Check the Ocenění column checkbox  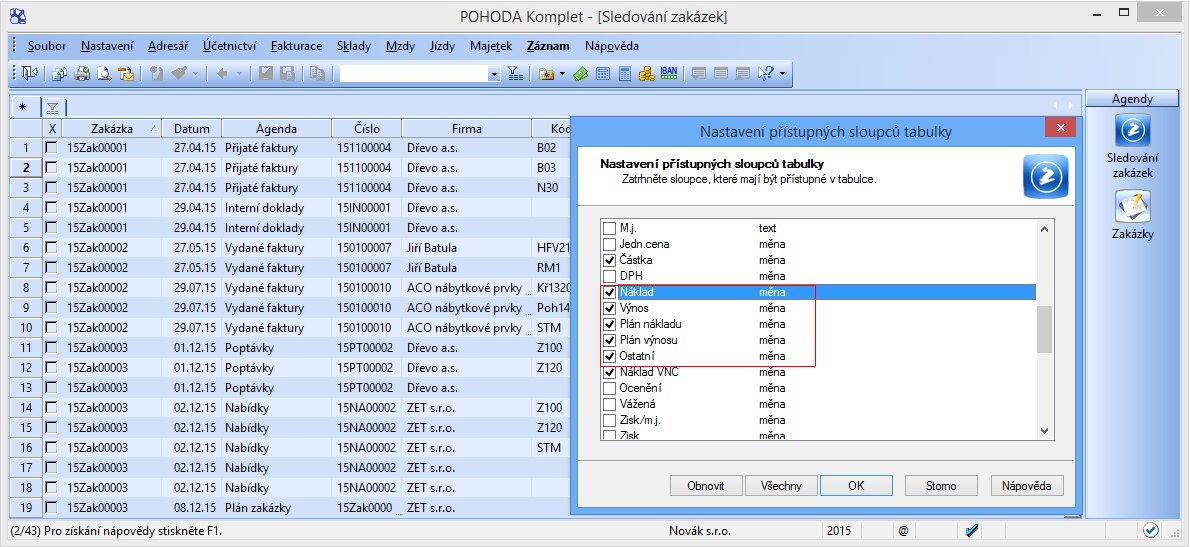pos(609,388)
